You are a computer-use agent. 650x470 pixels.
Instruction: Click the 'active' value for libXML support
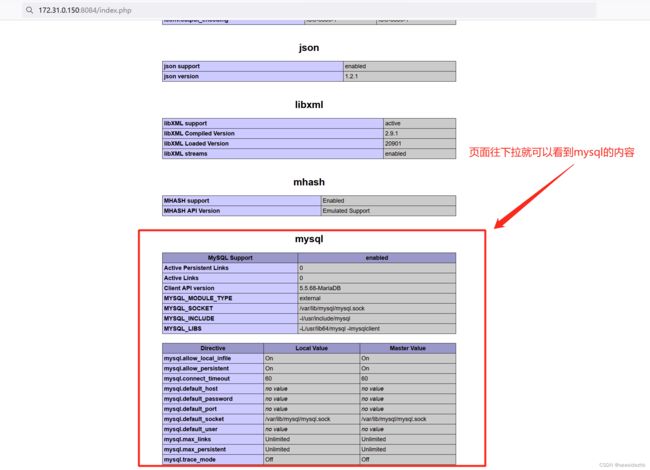(420, 124)
